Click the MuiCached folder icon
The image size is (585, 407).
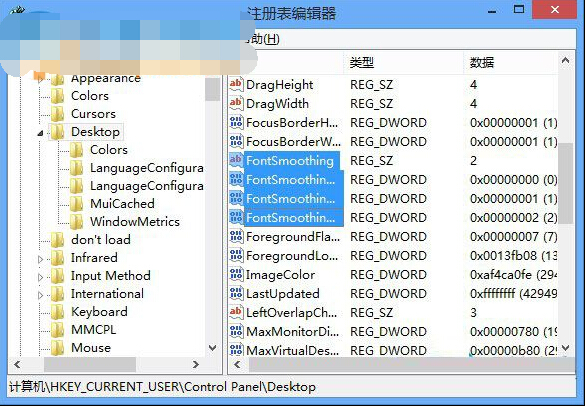point(76,204)
